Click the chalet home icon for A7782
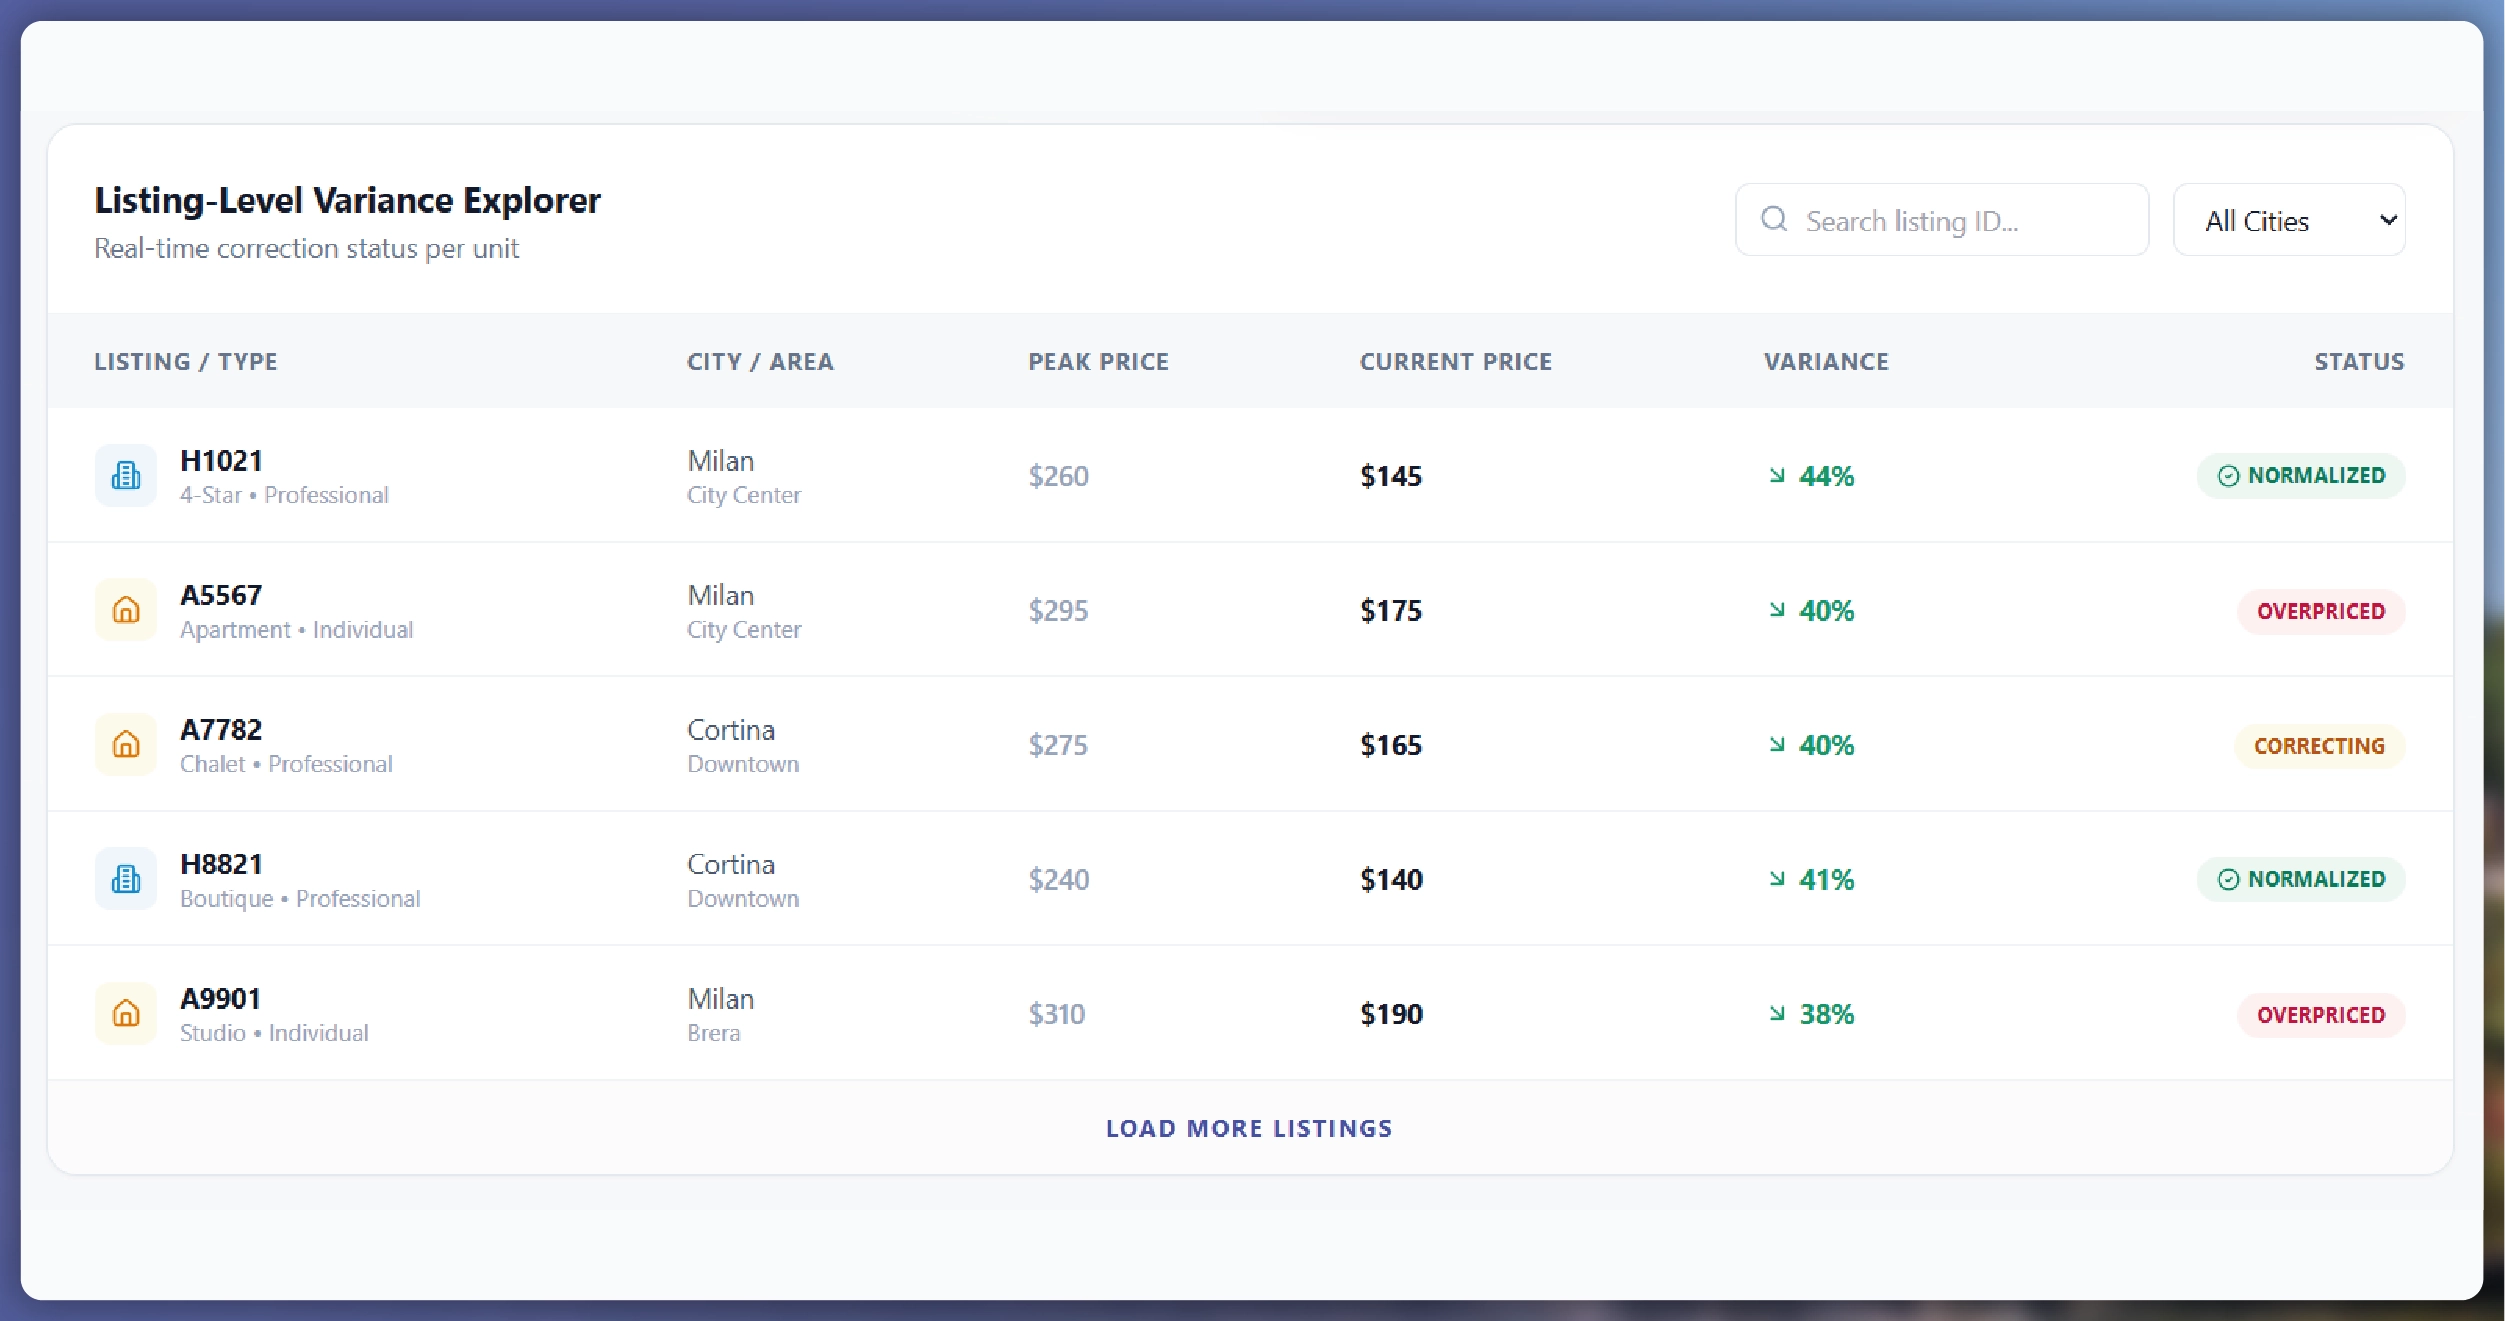2505x1321 pixels. (126, 745)
